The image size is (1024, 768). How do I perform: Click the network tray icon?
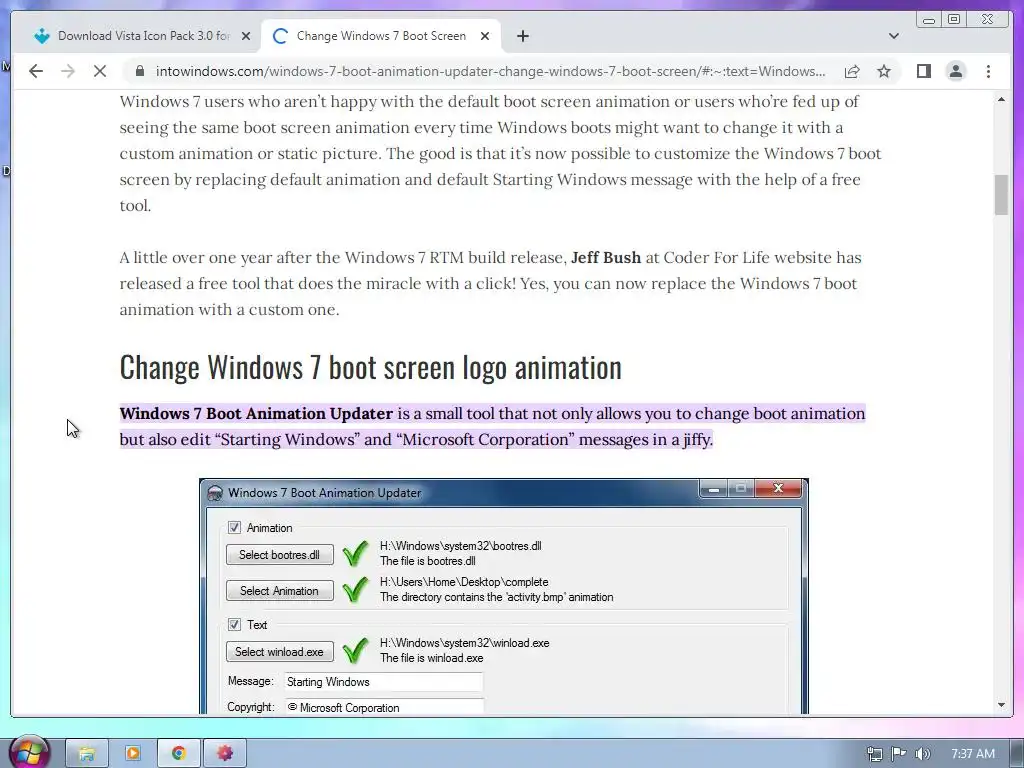(x=874, y=754)
